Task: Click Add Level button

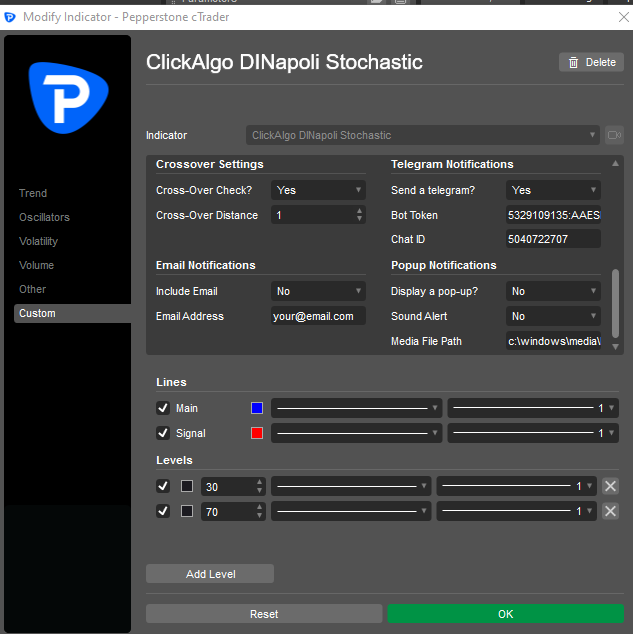Action: (x=210, y=574)
